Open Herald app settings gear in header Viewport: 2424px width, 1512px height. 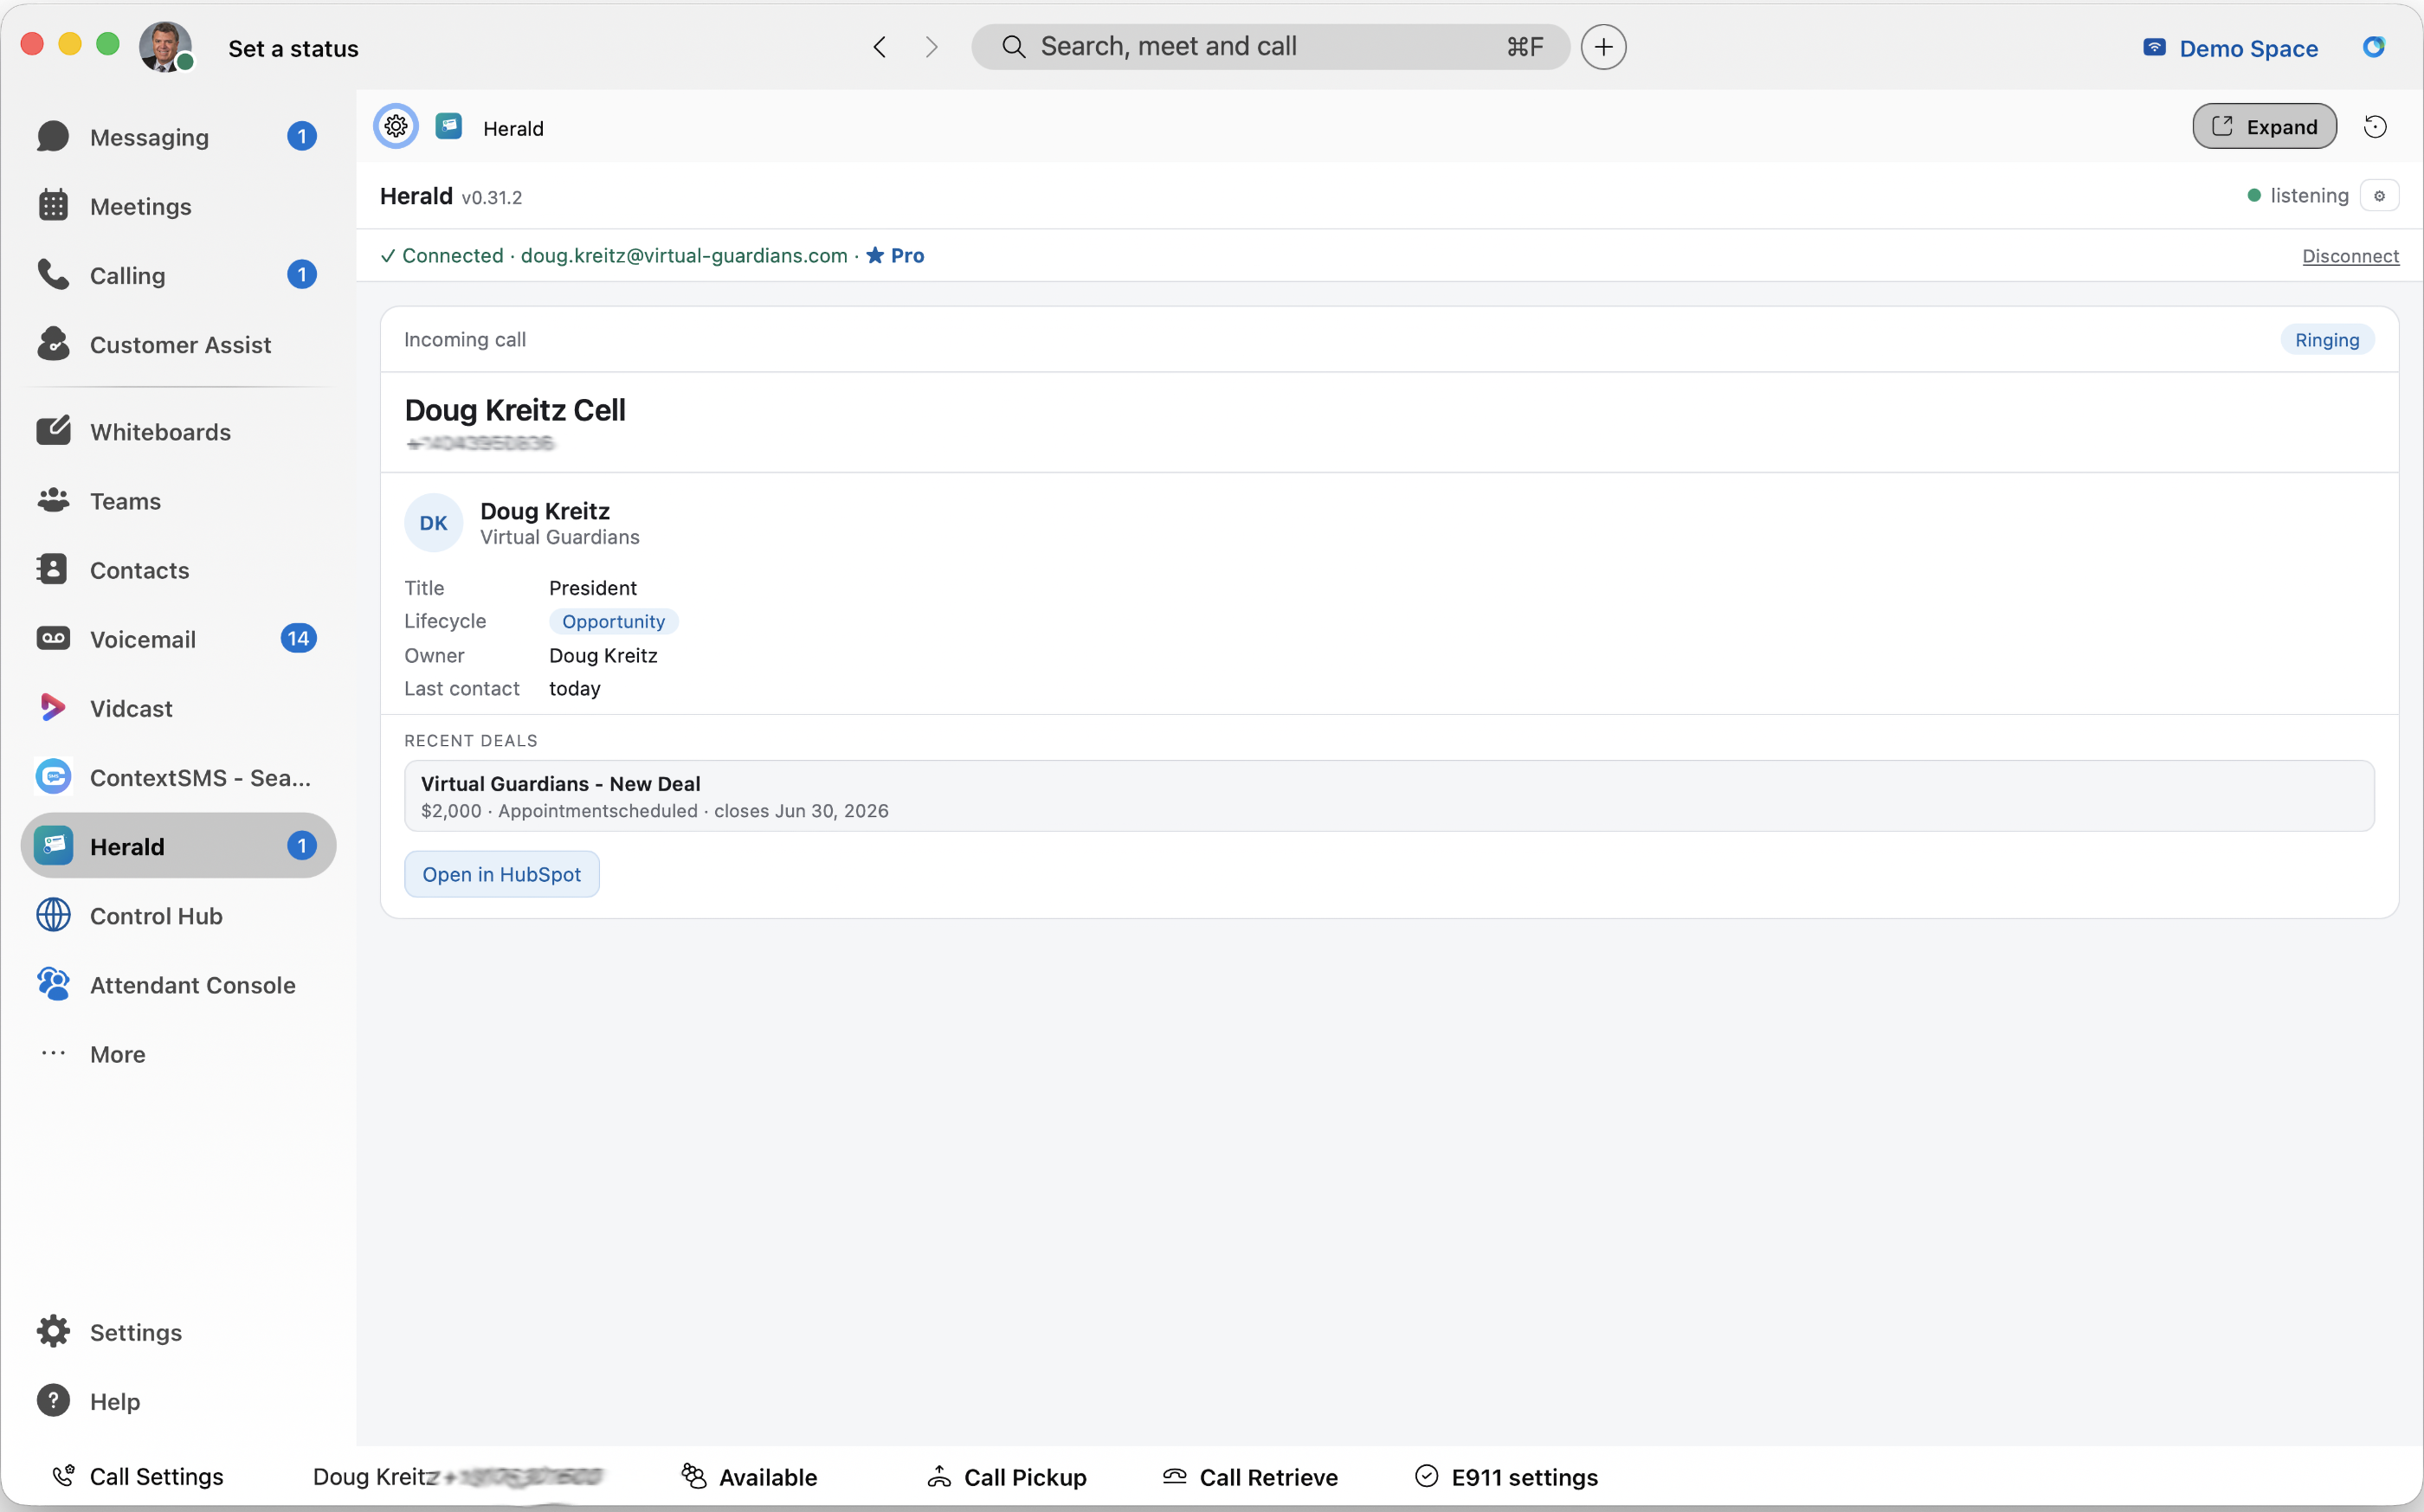396,126
